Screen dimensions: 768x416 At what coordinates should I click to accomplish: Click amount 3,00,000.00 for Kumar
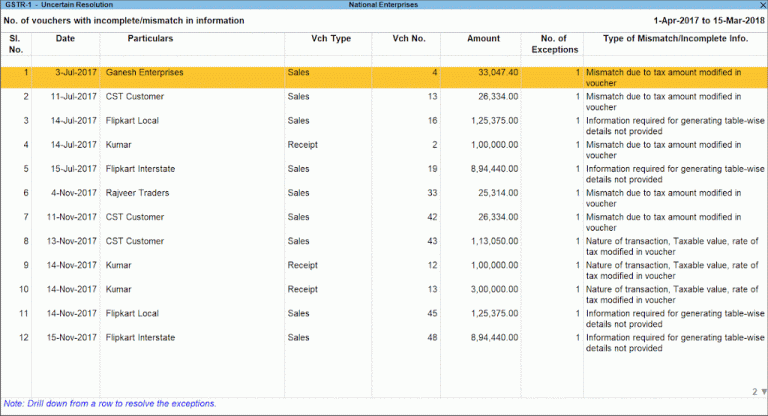click(495, 289)
